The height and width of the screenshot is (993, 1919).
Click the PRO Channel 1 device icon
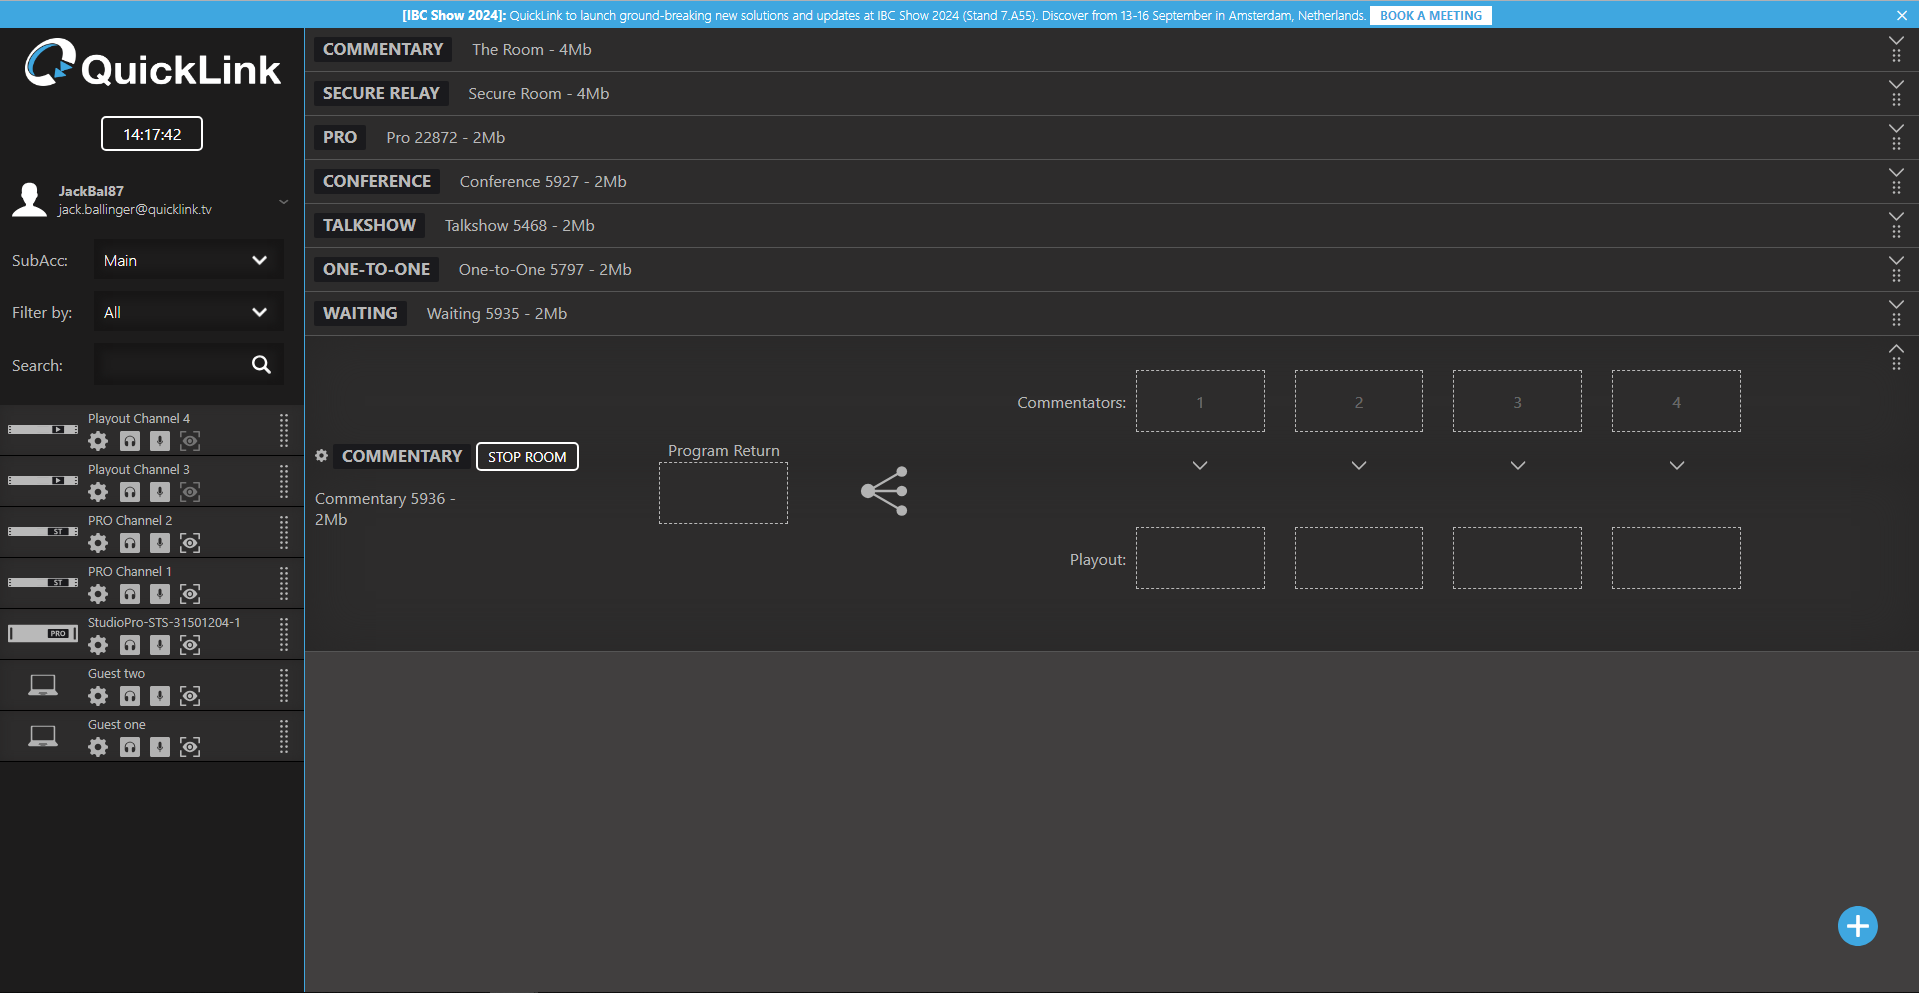click(43, 583)
